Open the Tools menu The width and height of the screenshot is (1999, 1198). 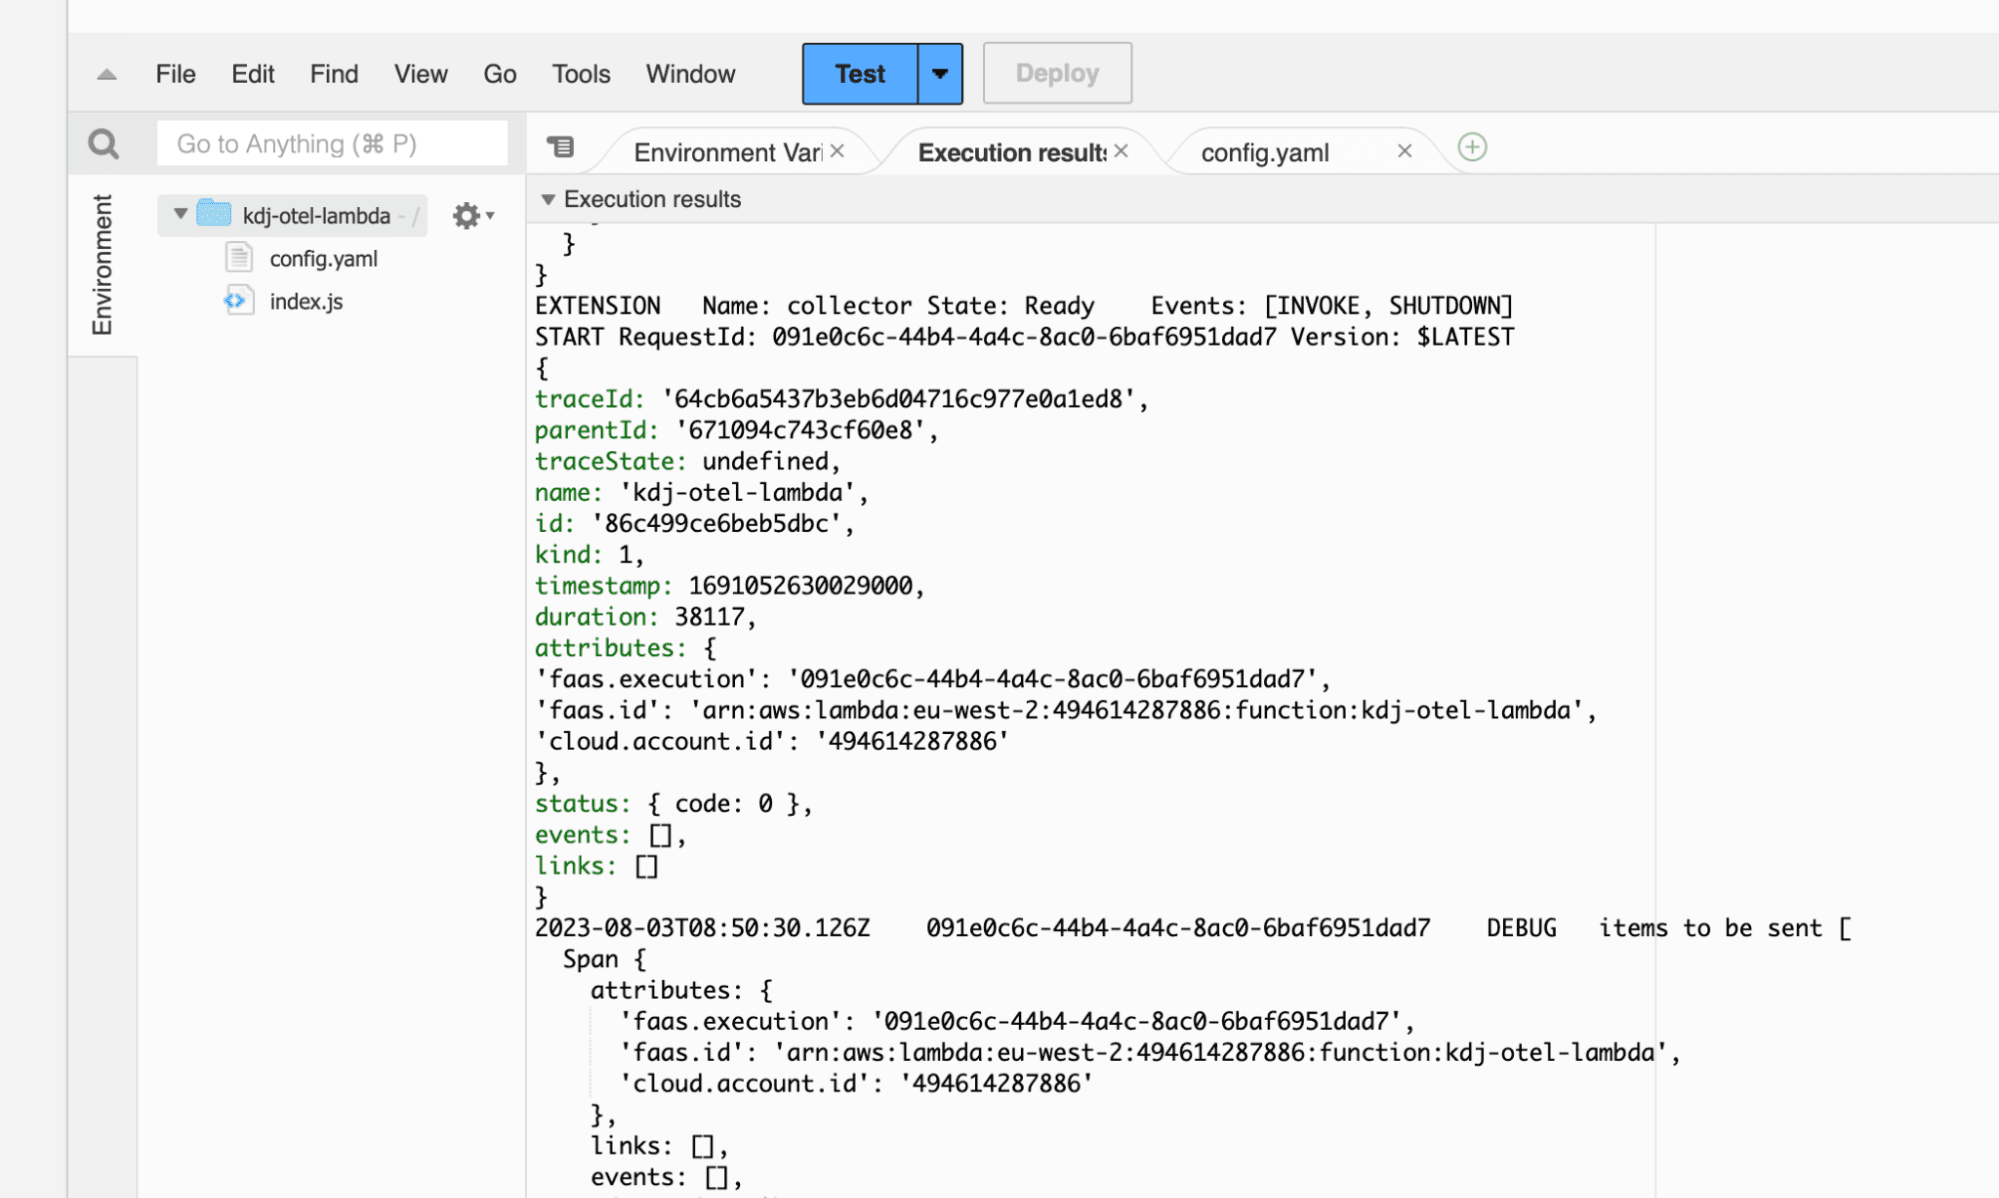tap(580, 73)
